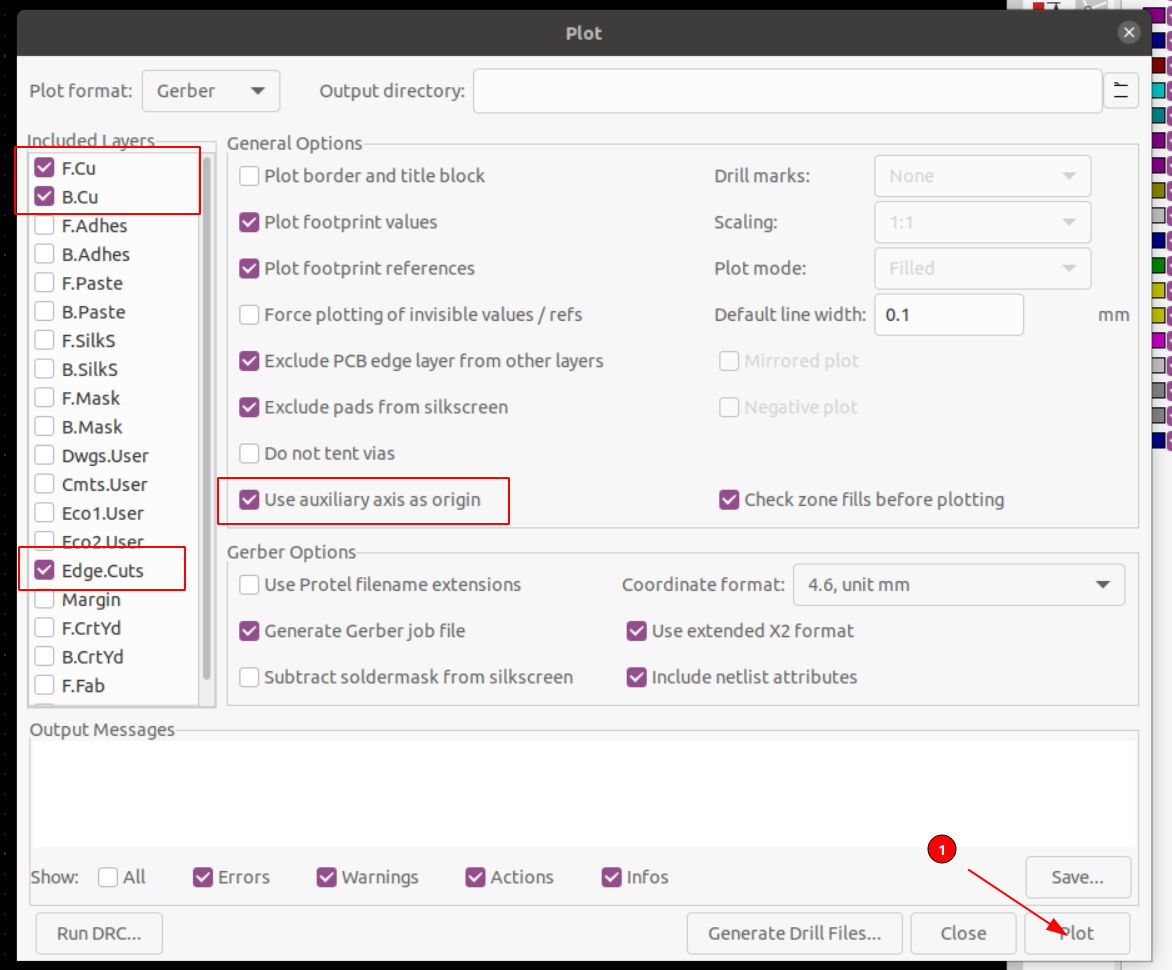Viewport: 1172px width, 970px height.
Task: Select the Cmts.User layer
Action: click(x=44, y=484)
